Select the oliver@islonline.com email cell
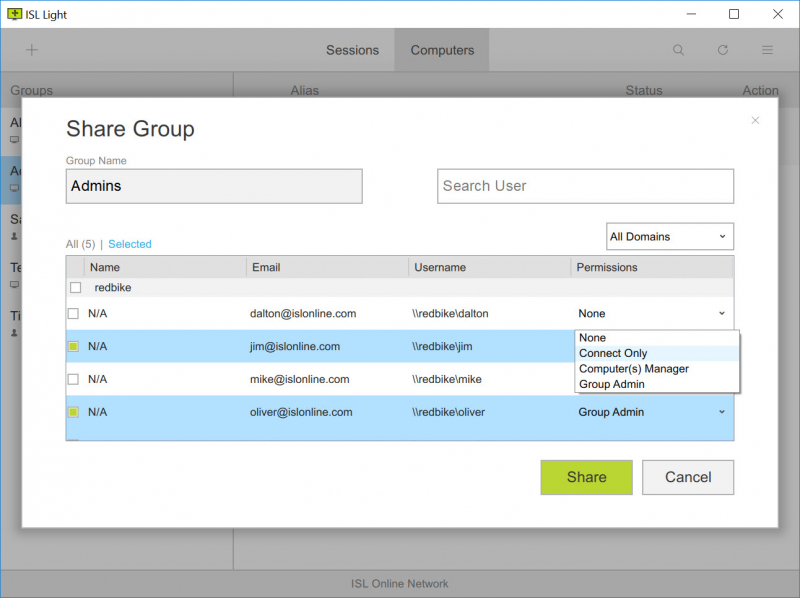The height and width of the screenshot is (598, 800). 301,412
